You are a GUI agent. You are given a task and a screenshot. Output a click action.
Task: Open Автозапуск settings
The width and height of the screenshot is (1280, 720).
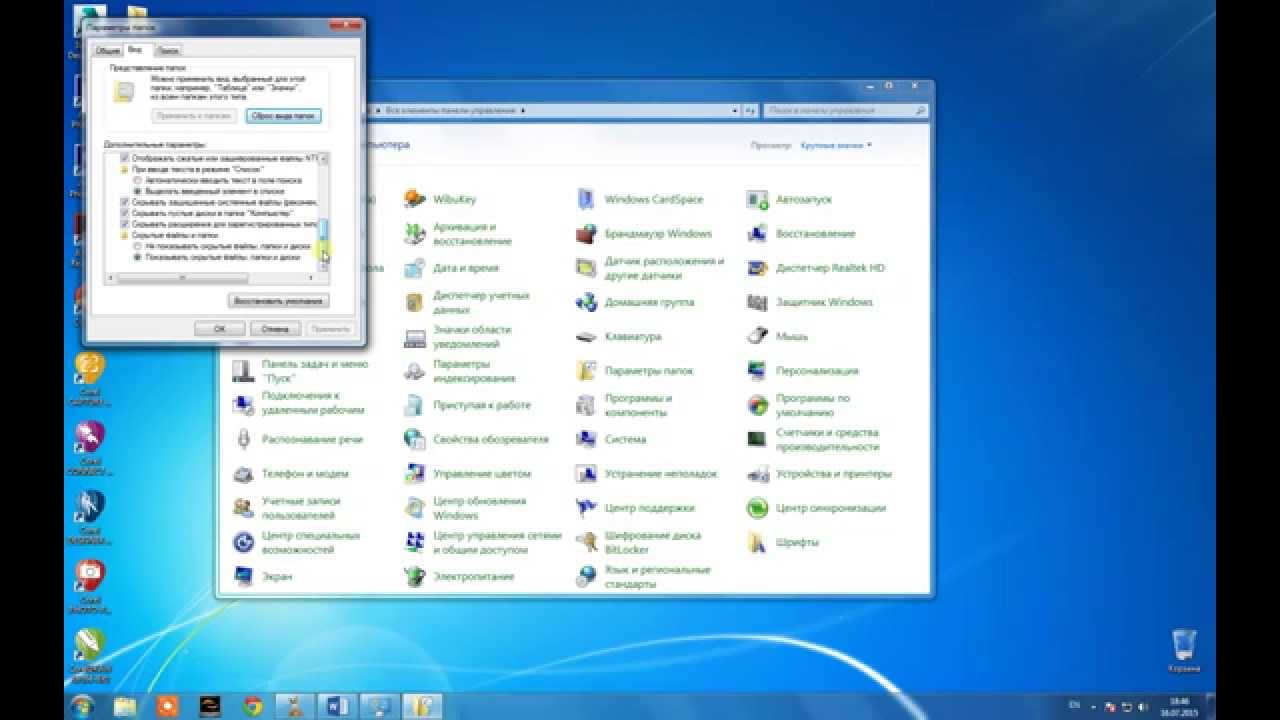pyautogui.click(x=790, y=199)
